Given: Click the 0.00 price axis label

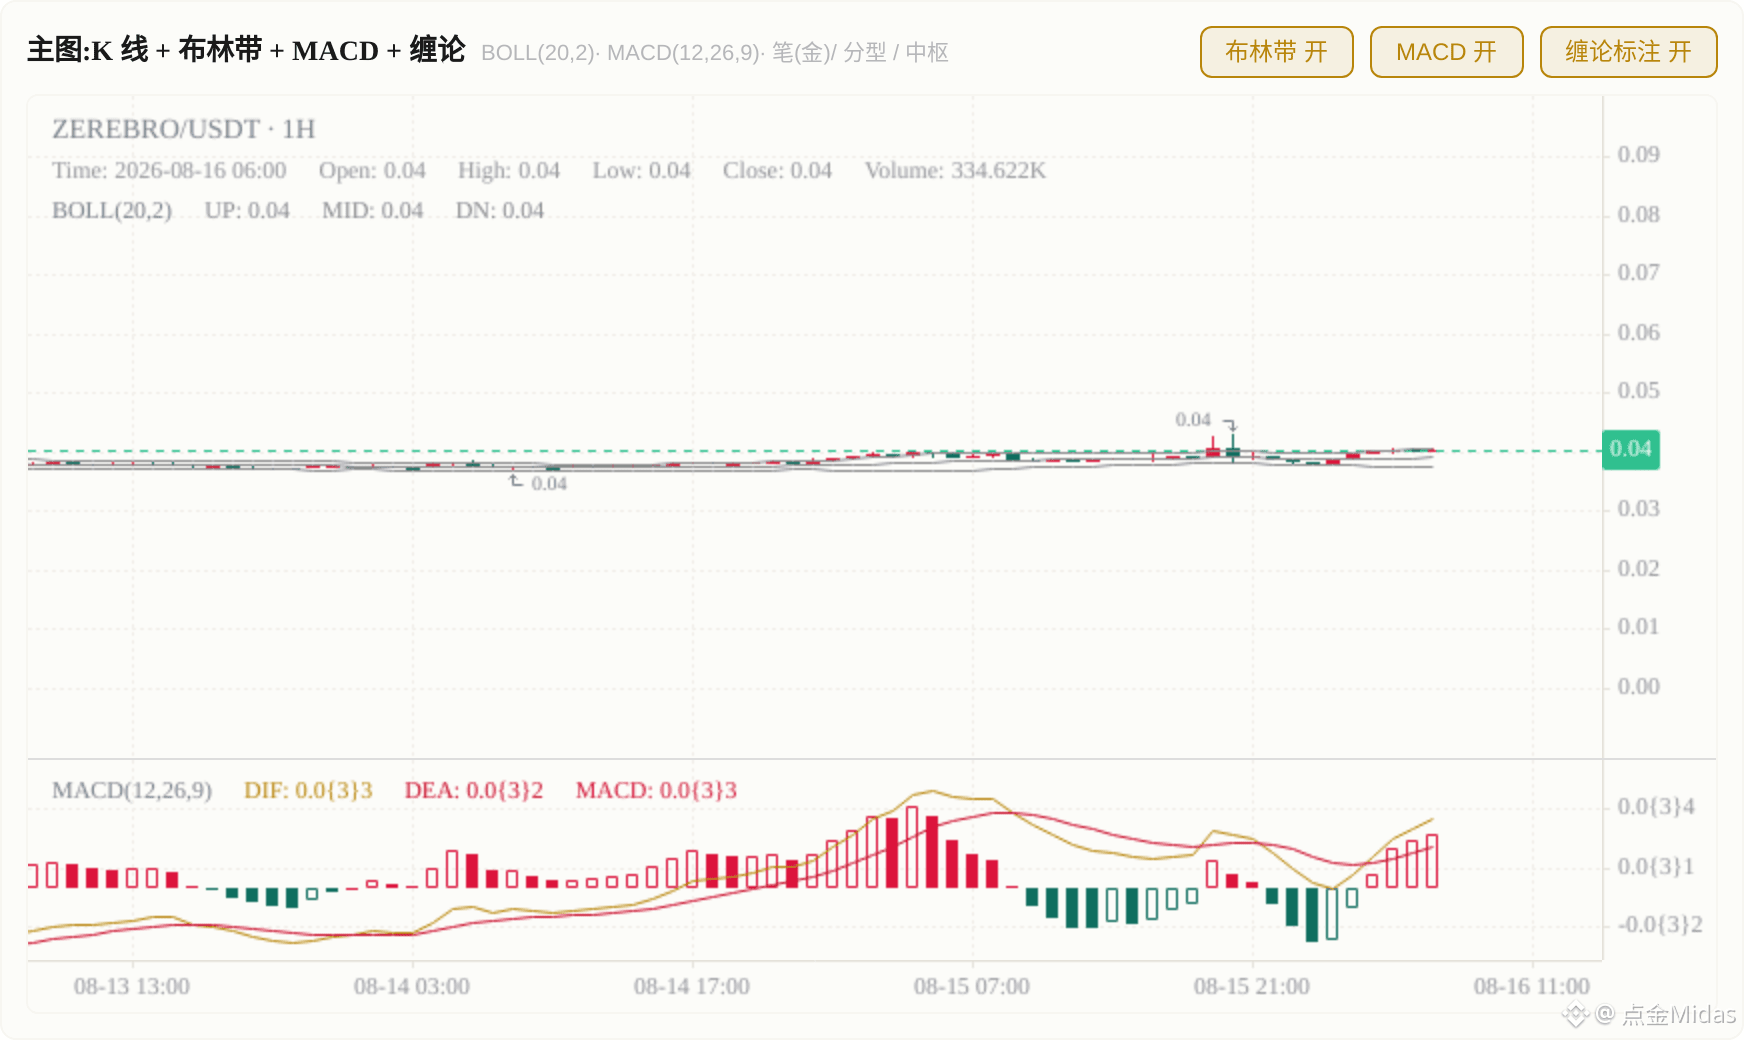Looking at the screenshot, I should tap(1638, 687).
